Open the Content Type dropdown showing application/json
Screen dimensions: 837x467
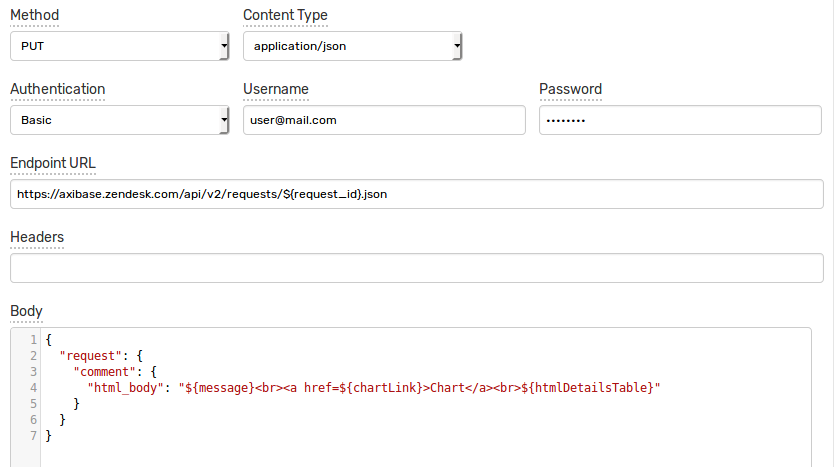pyautogui.click(x=352, y=46)
